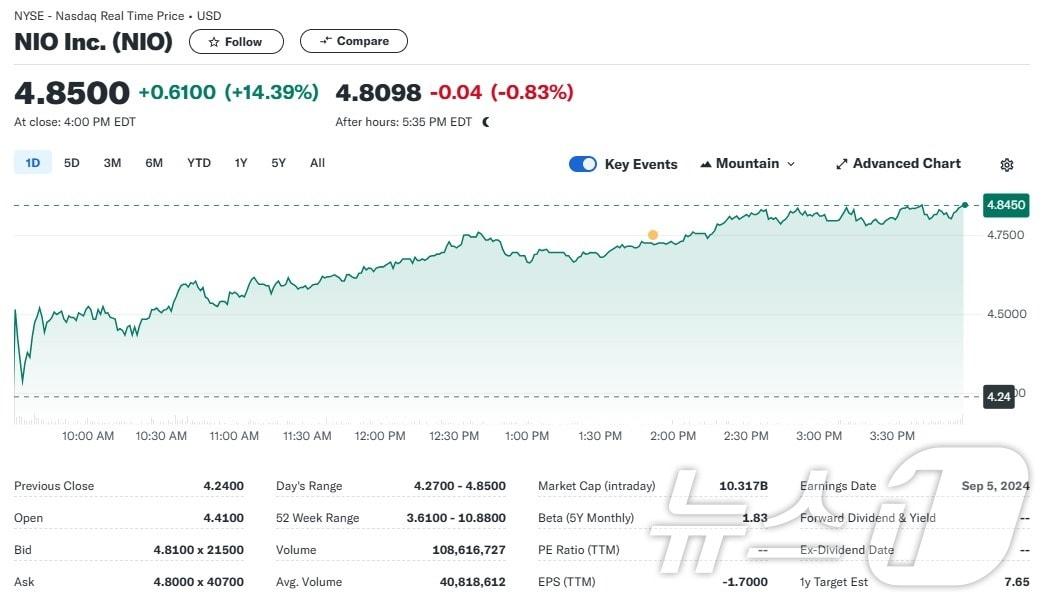Switch to the 3M range
Screen dimensions: 1048x605
112,163
